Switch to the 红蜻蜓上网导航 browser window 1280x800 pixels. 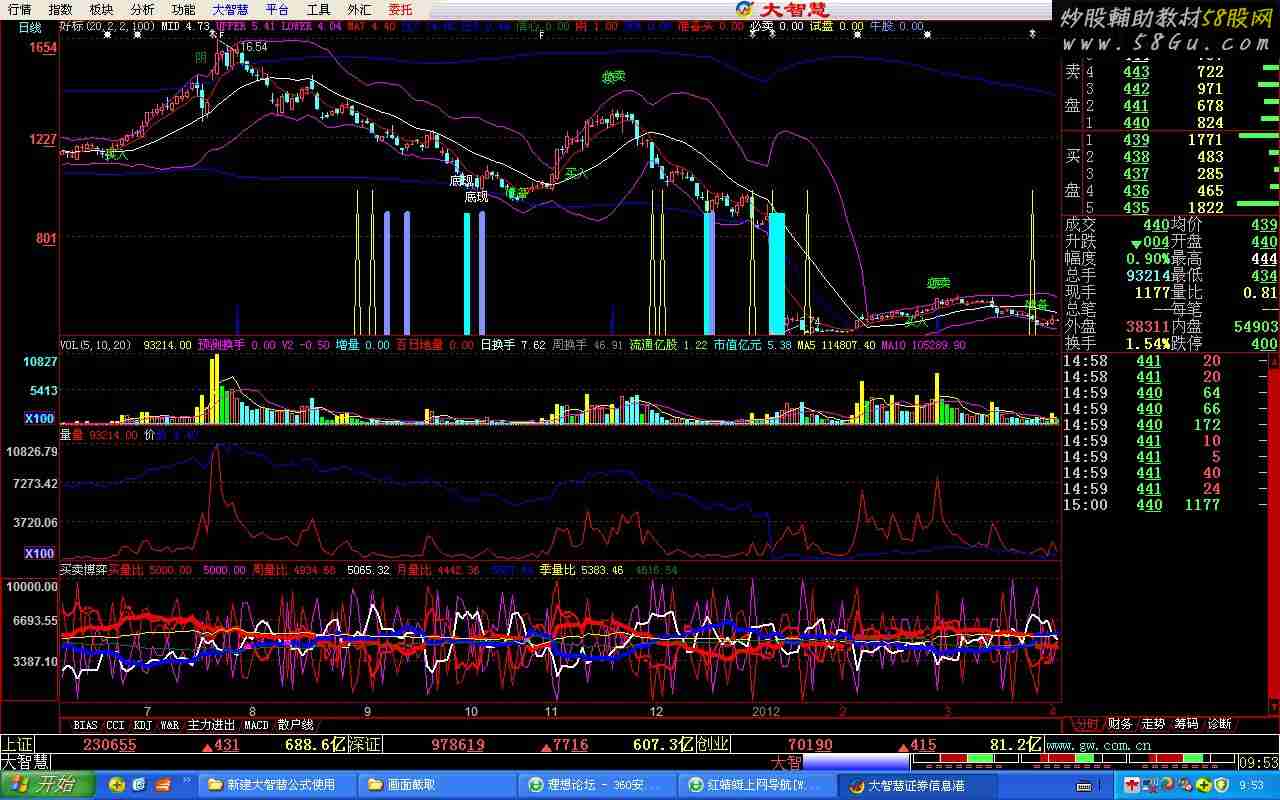coord(757,785)
